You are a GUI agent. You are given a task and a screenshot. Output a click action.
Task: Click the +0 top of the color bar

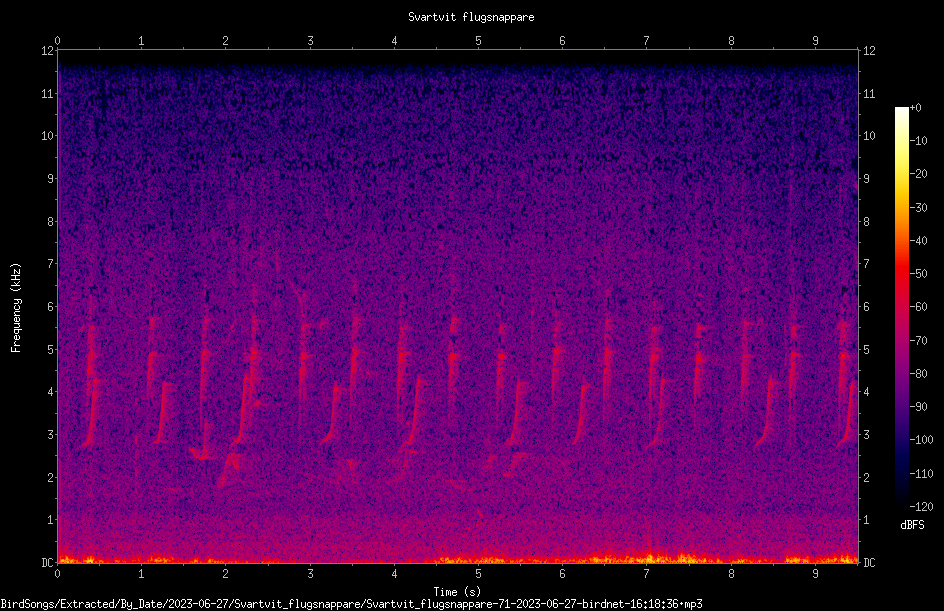[915, 108]
